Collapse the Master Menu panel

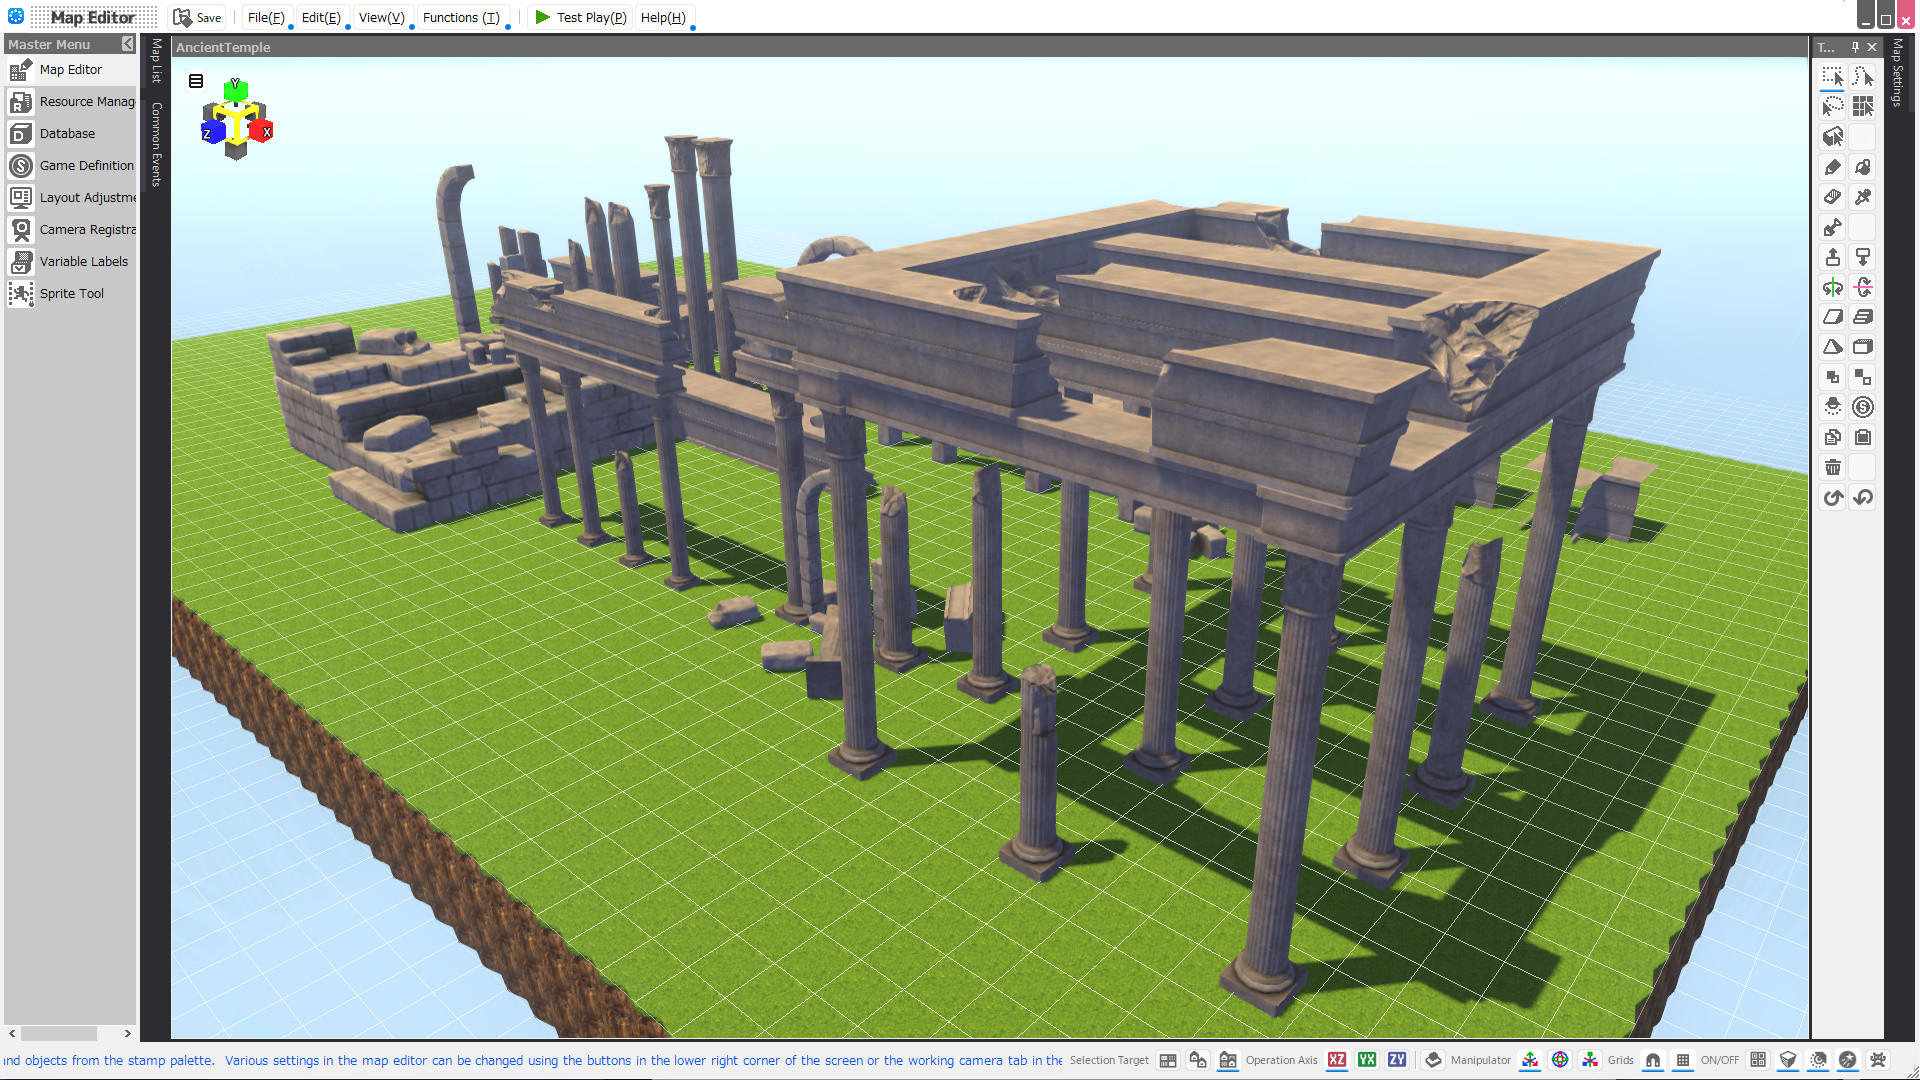coord(127,44)
